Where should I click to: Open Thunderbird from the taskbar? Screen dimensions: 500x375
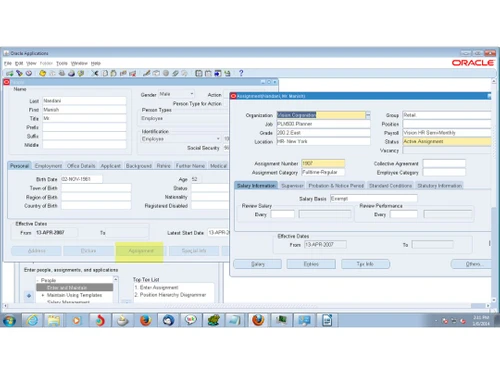pyautogui.click(x=168, y=321)
